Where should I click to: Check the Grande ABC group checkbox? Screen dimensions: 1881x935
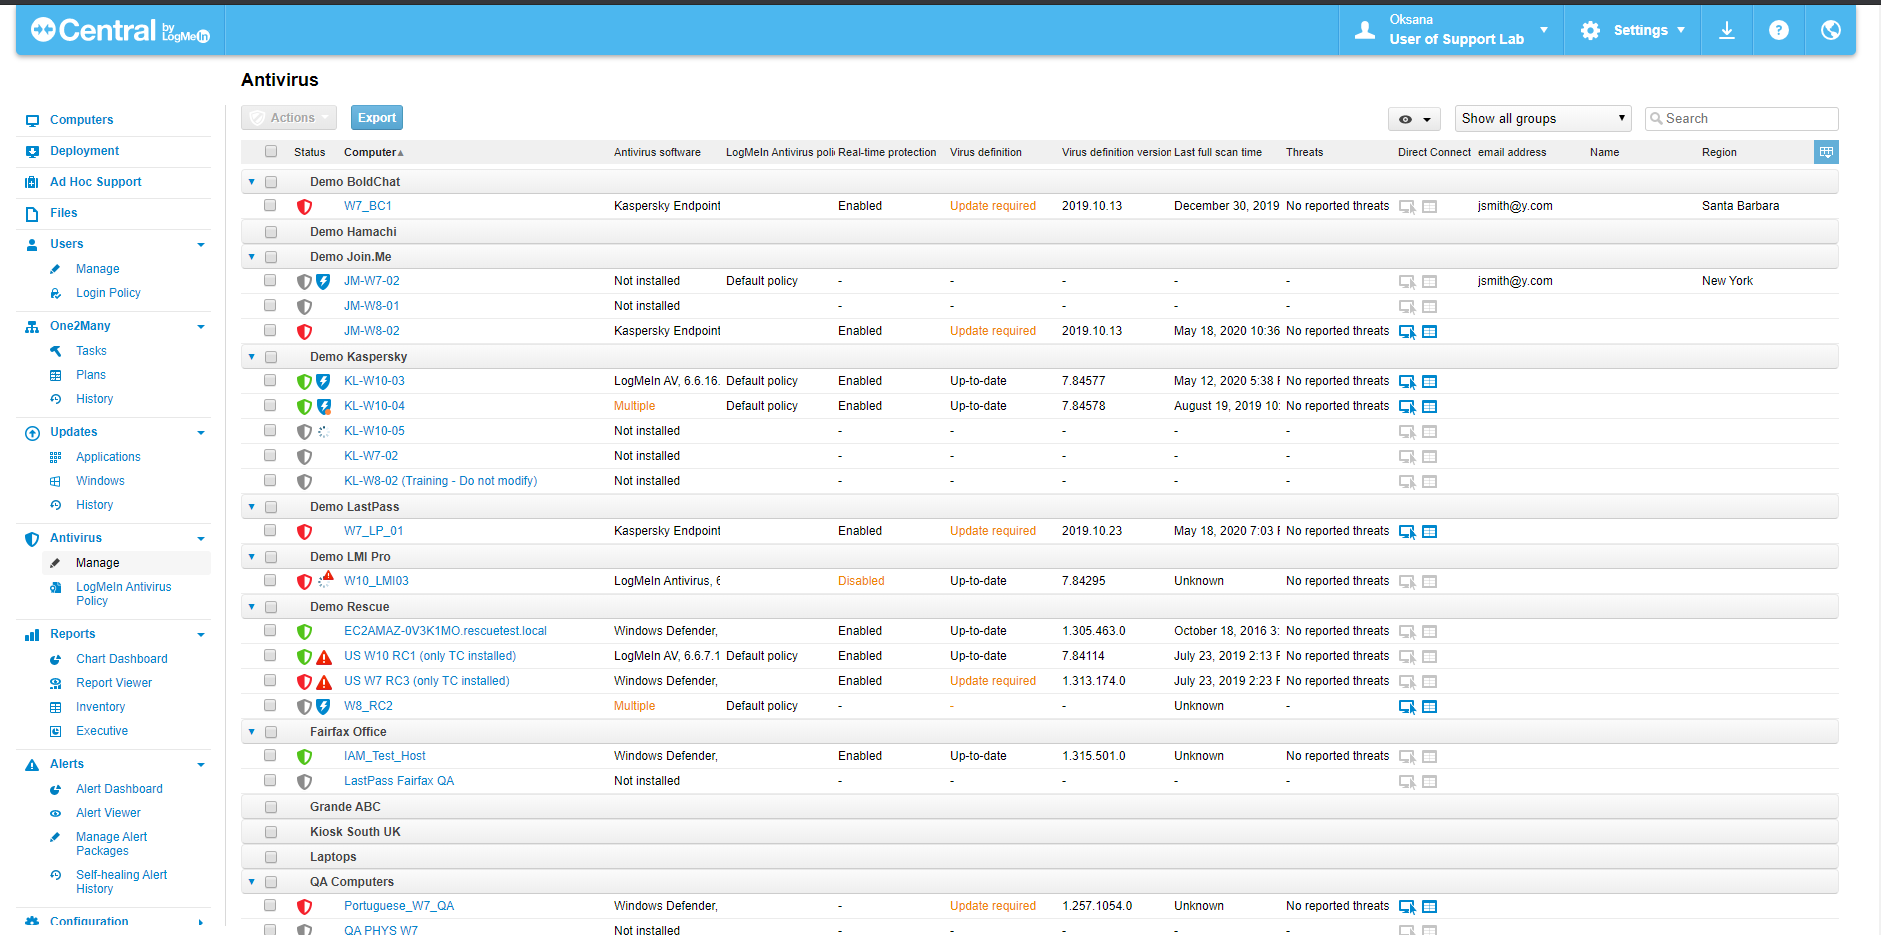271,807
